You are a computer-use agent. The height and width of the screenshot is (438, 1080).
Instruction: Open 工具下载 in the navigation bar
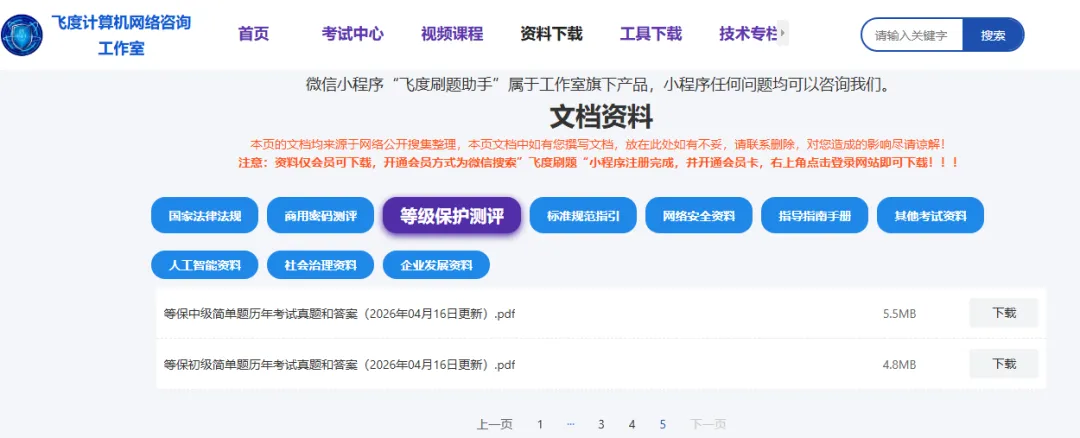tap(651, 34)
